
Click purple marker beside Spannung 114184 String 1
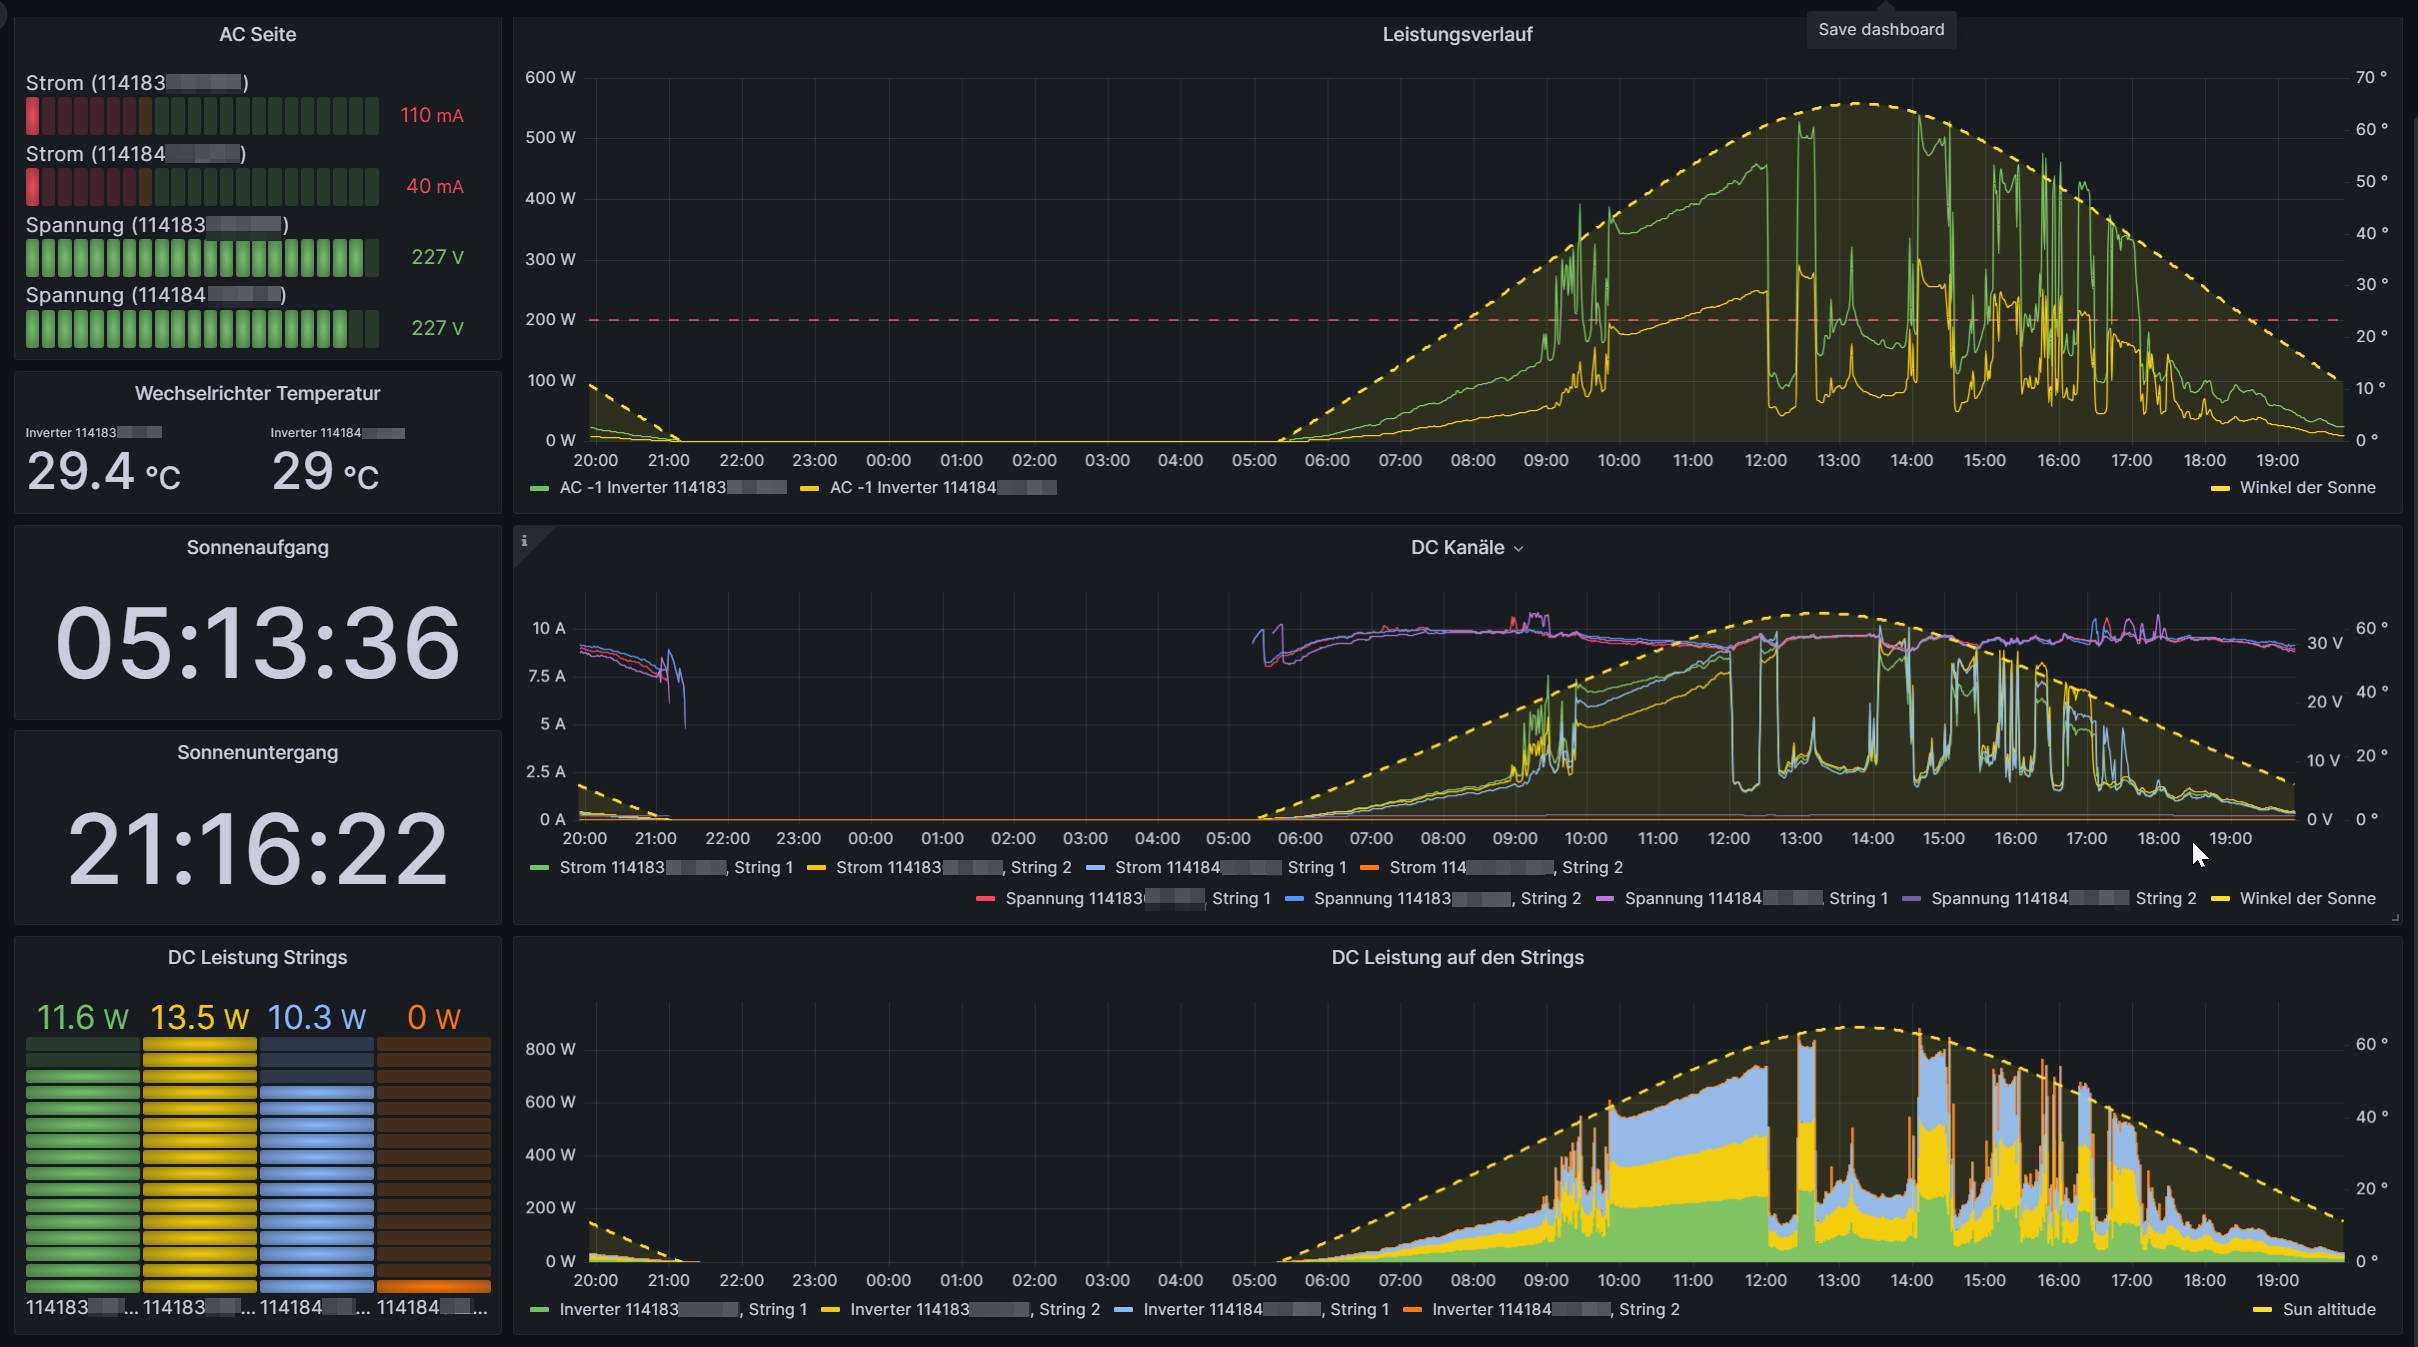click(x=1605, y=899)
